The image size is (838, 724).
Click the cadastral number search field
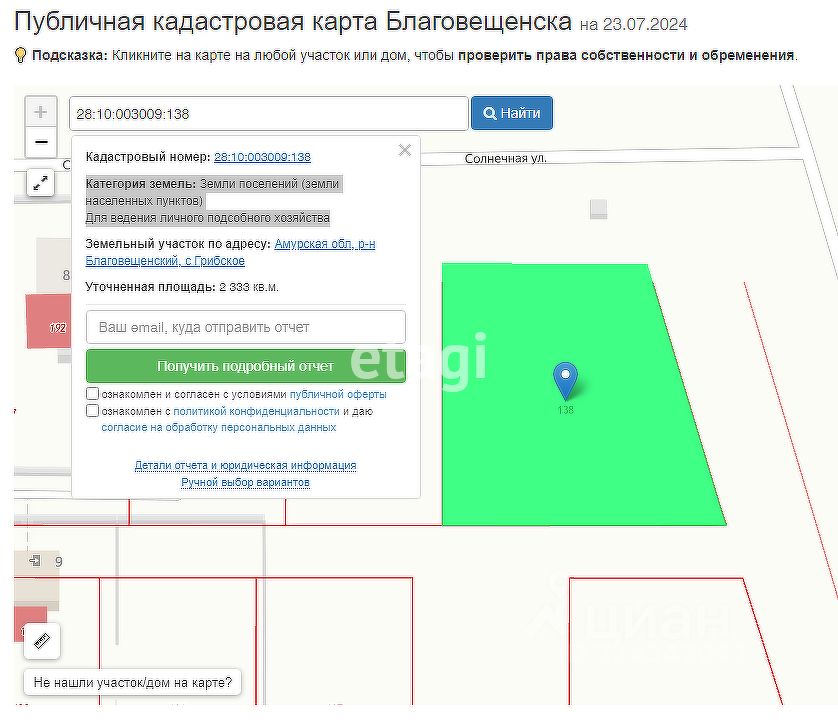[x=269, y=113]
